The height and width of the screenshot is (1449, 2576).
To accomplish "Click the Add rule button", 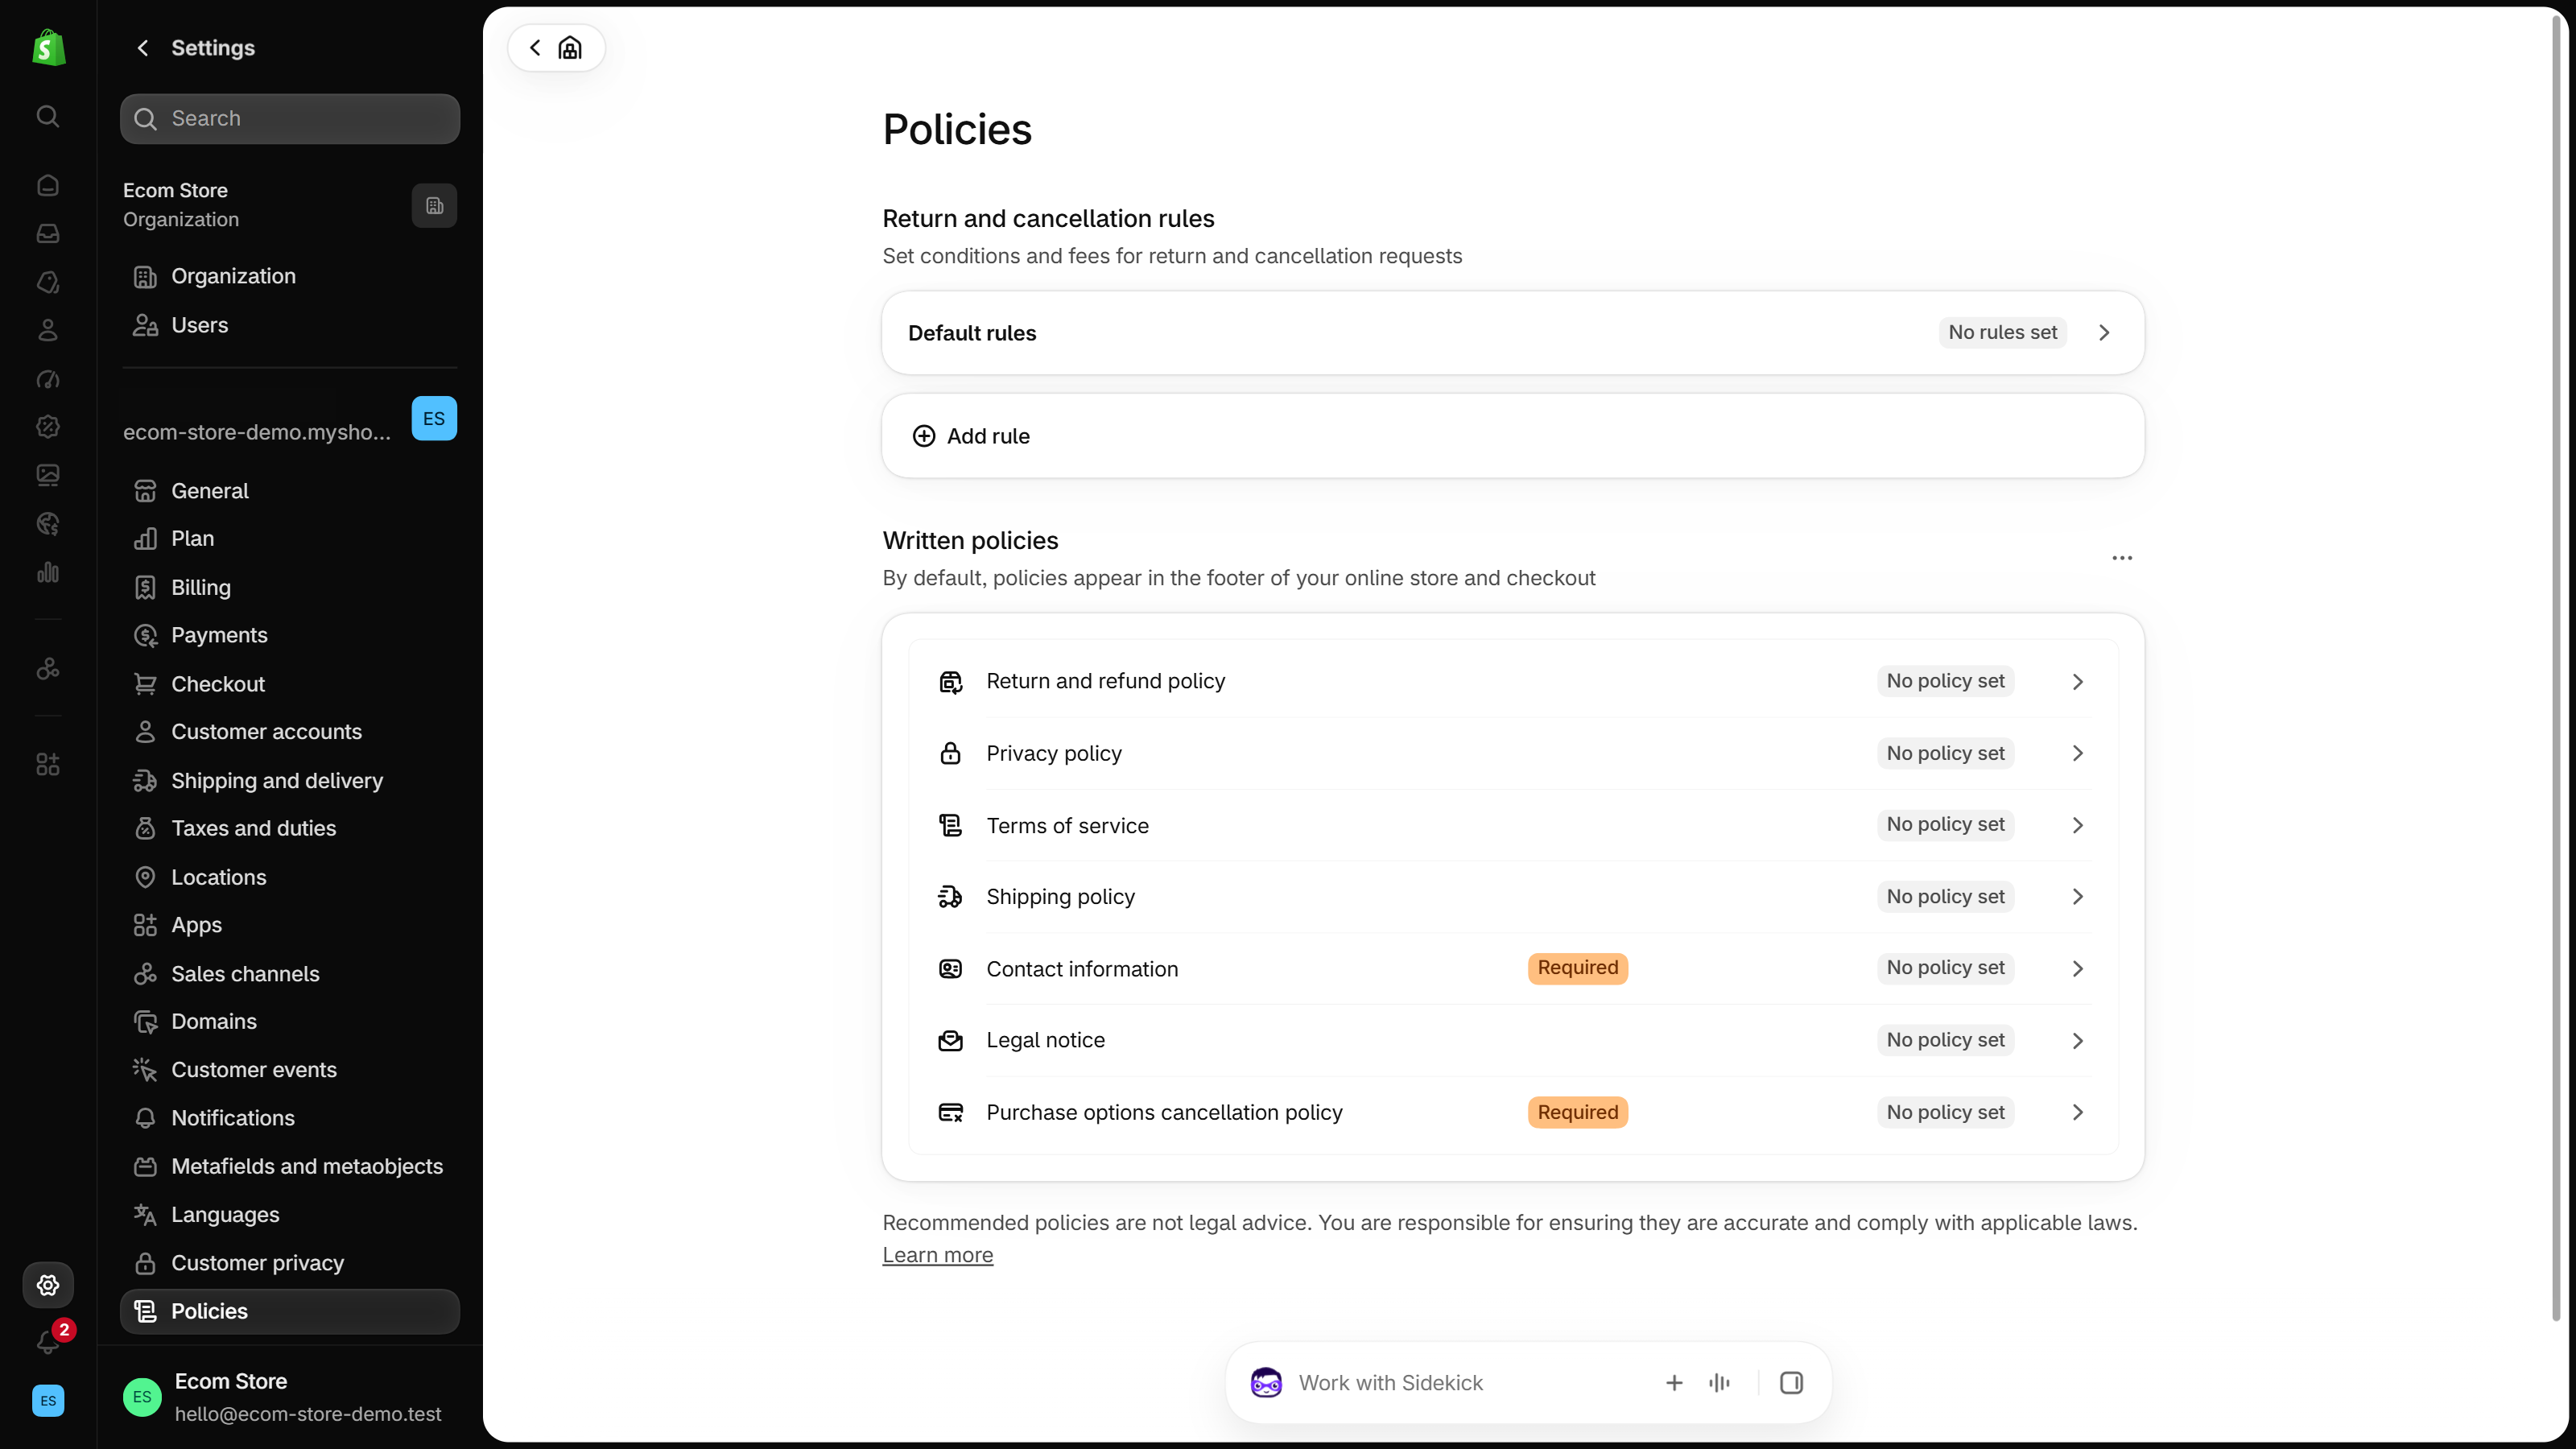I will (x=1513, y=436).
